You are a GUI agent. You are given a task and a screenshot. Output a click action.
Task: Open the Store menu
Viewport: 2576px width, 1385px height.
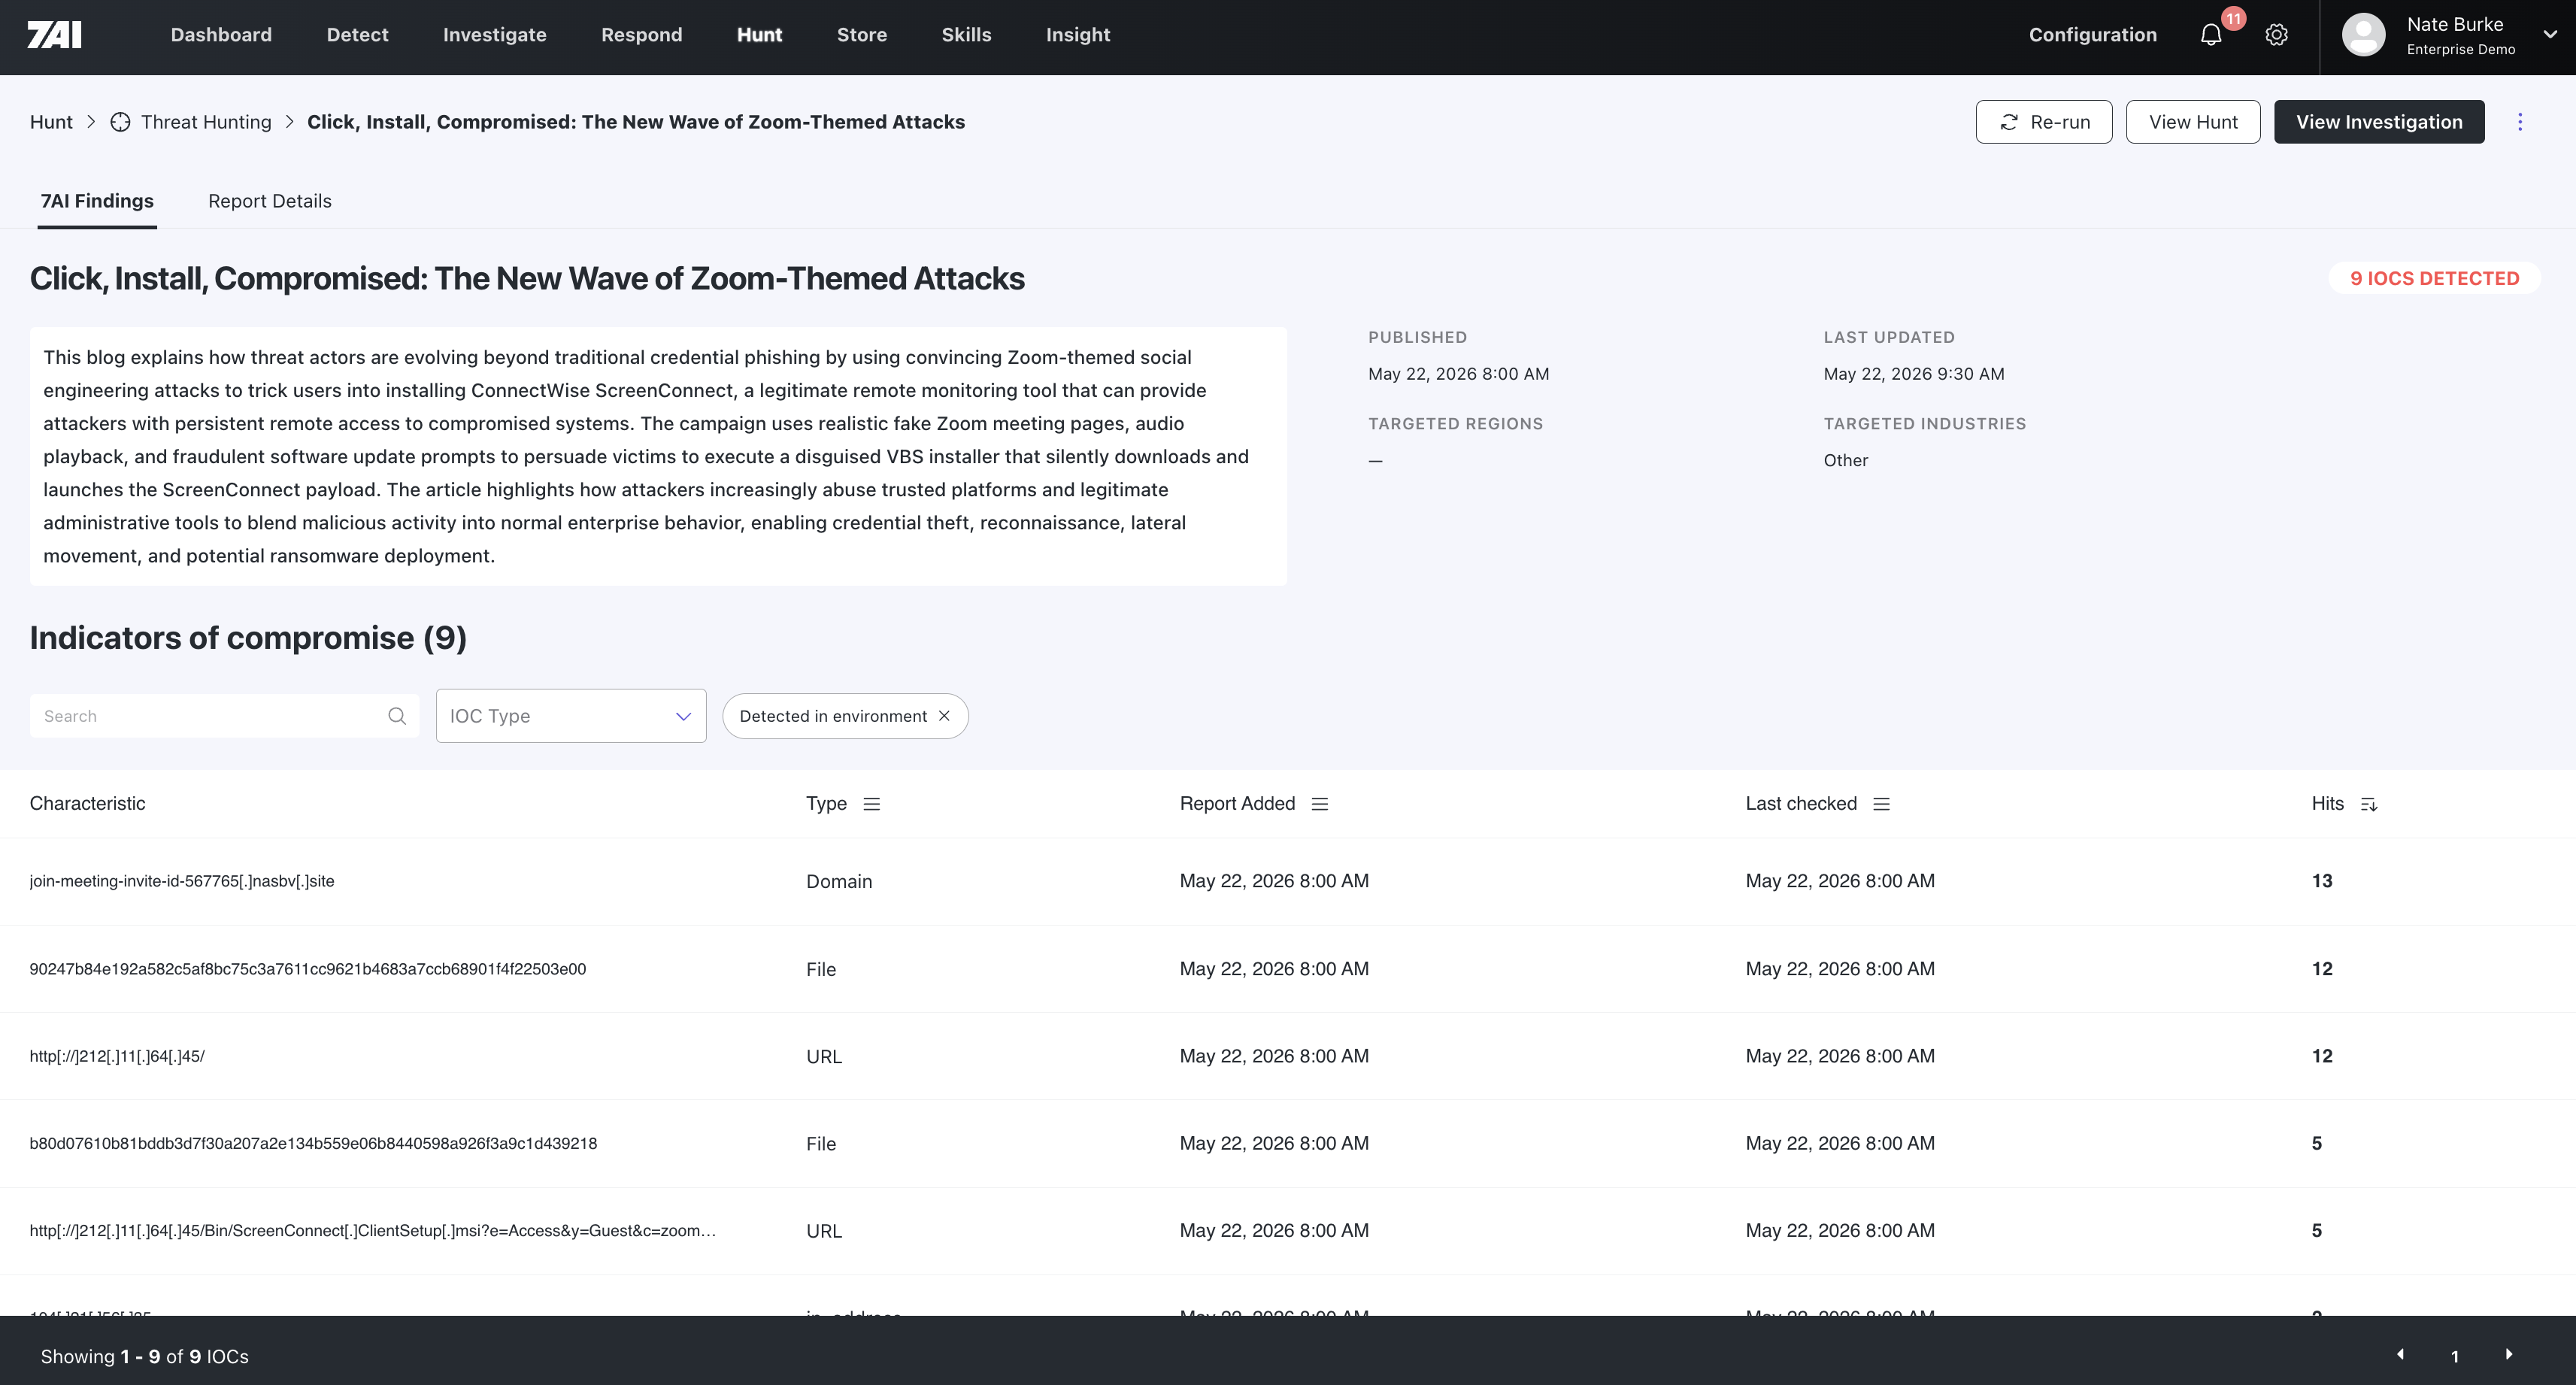(862, 35)
